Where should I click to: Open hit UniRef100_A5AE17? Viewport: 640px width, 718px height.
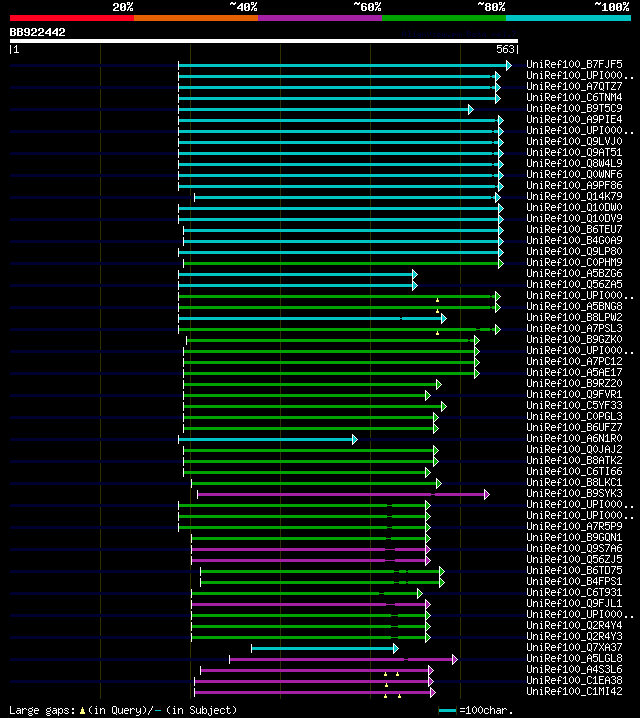tap(574, 372)
